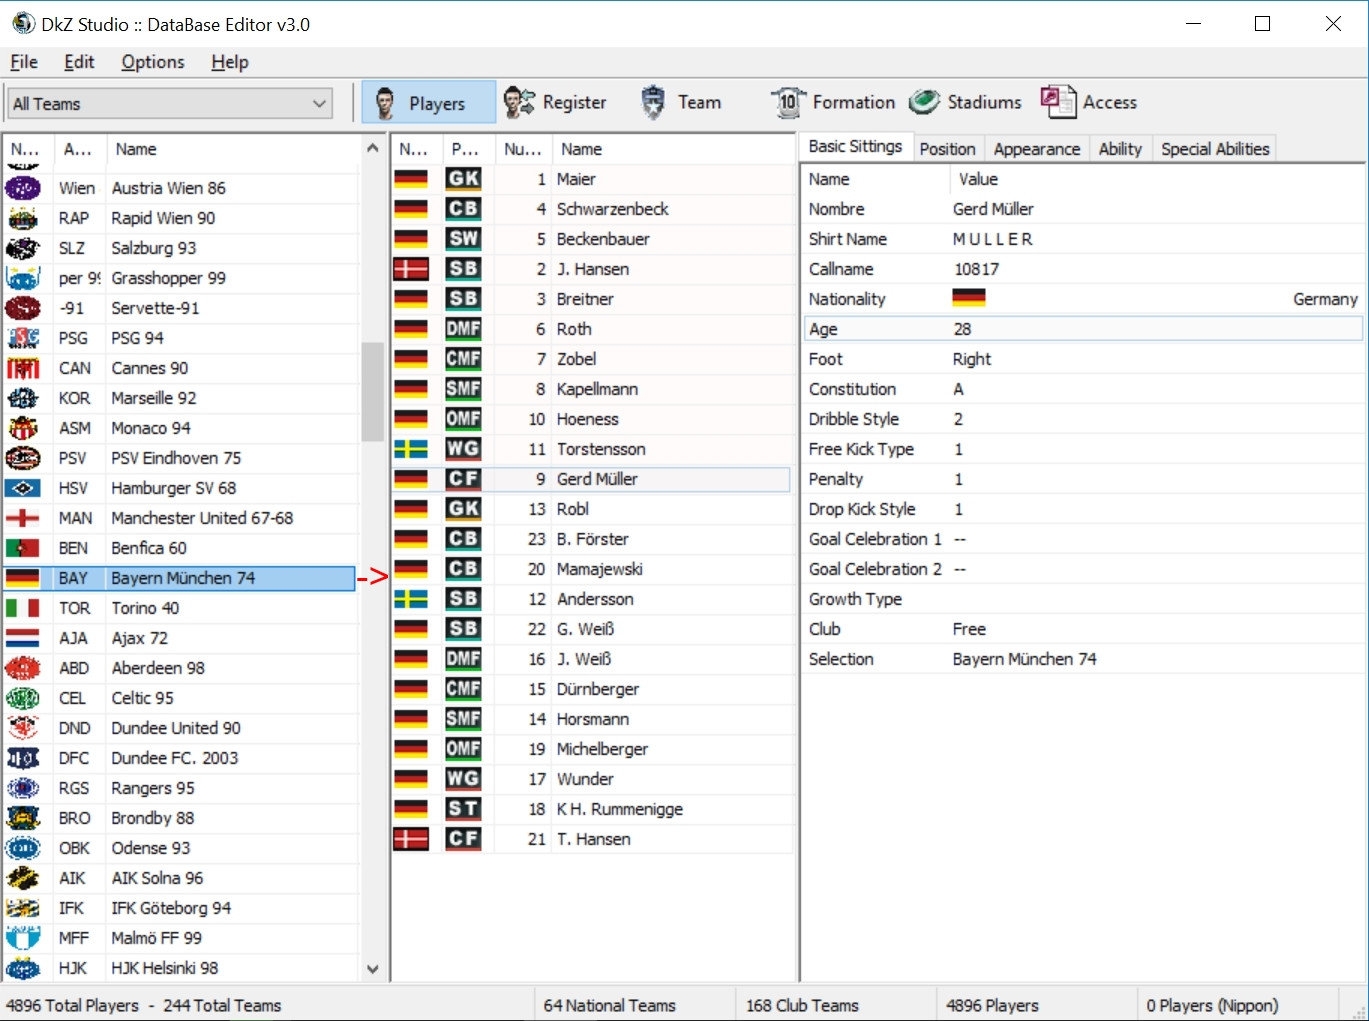Edit the Shirt Name value MULLER
The width and height of the screenshot is (1369, 1021).
pyautogui.click(x=993, y=239)
